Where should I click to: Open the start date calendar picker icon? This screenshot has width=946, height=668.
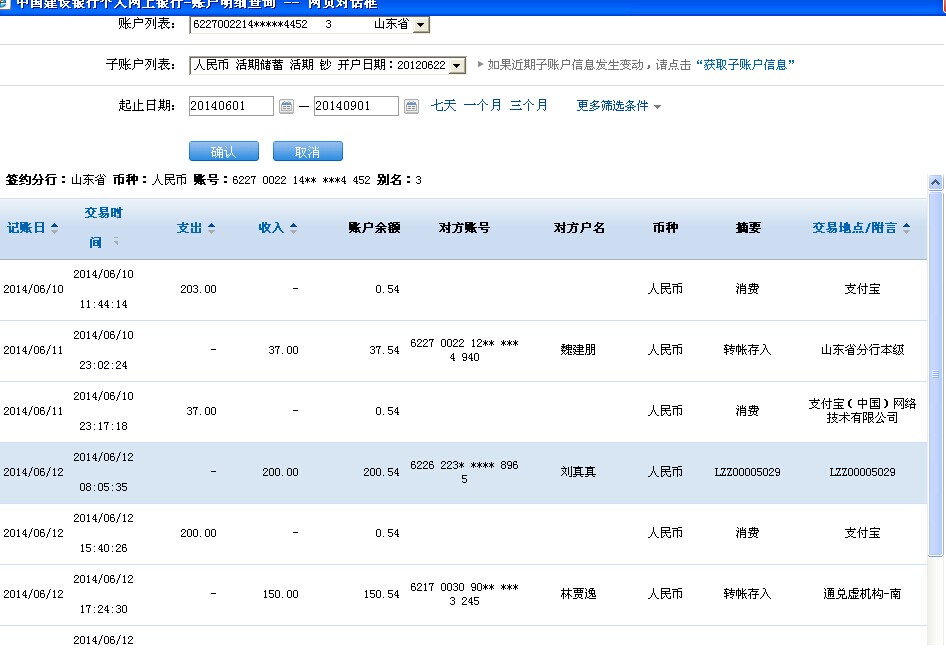pyautogui.click(x=287, y=107)
